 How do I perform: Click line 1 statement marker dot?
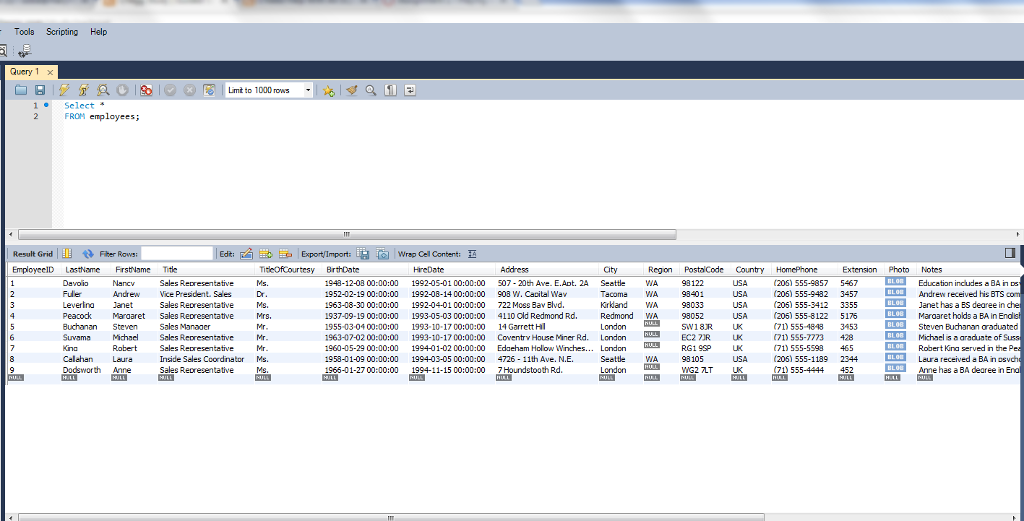(x=46, y=104)
